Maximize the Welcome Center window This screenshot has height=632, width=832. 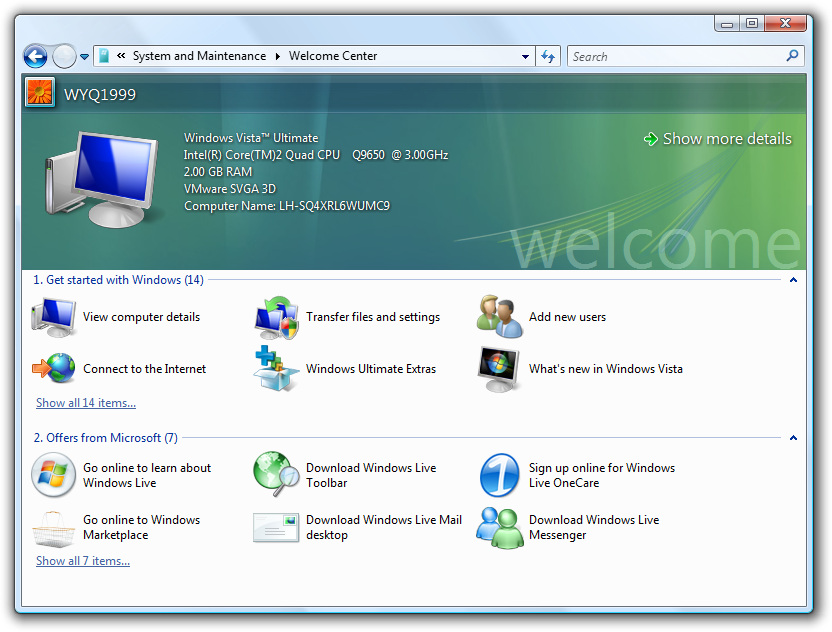[751, 23]
